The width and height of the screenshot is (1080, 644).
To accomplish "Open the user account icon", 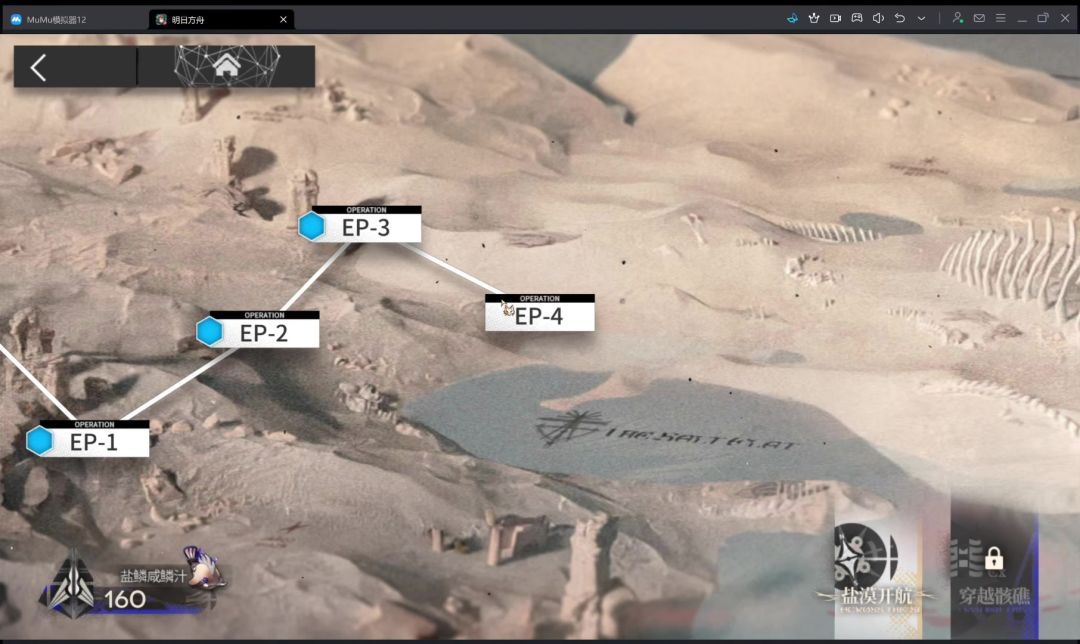I will 957,19.
